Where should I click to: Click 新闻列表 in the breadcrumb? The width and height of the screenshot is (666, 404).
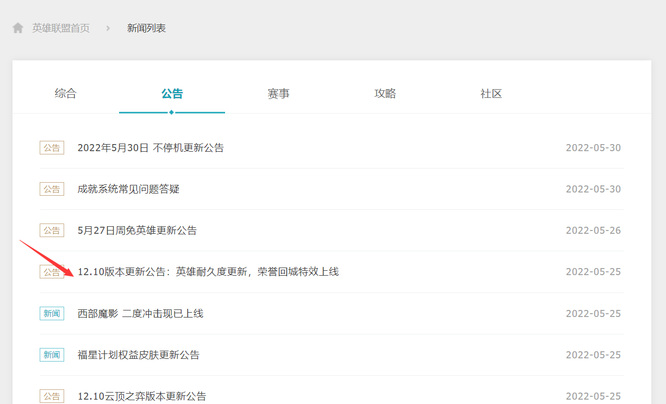point(146,28)
